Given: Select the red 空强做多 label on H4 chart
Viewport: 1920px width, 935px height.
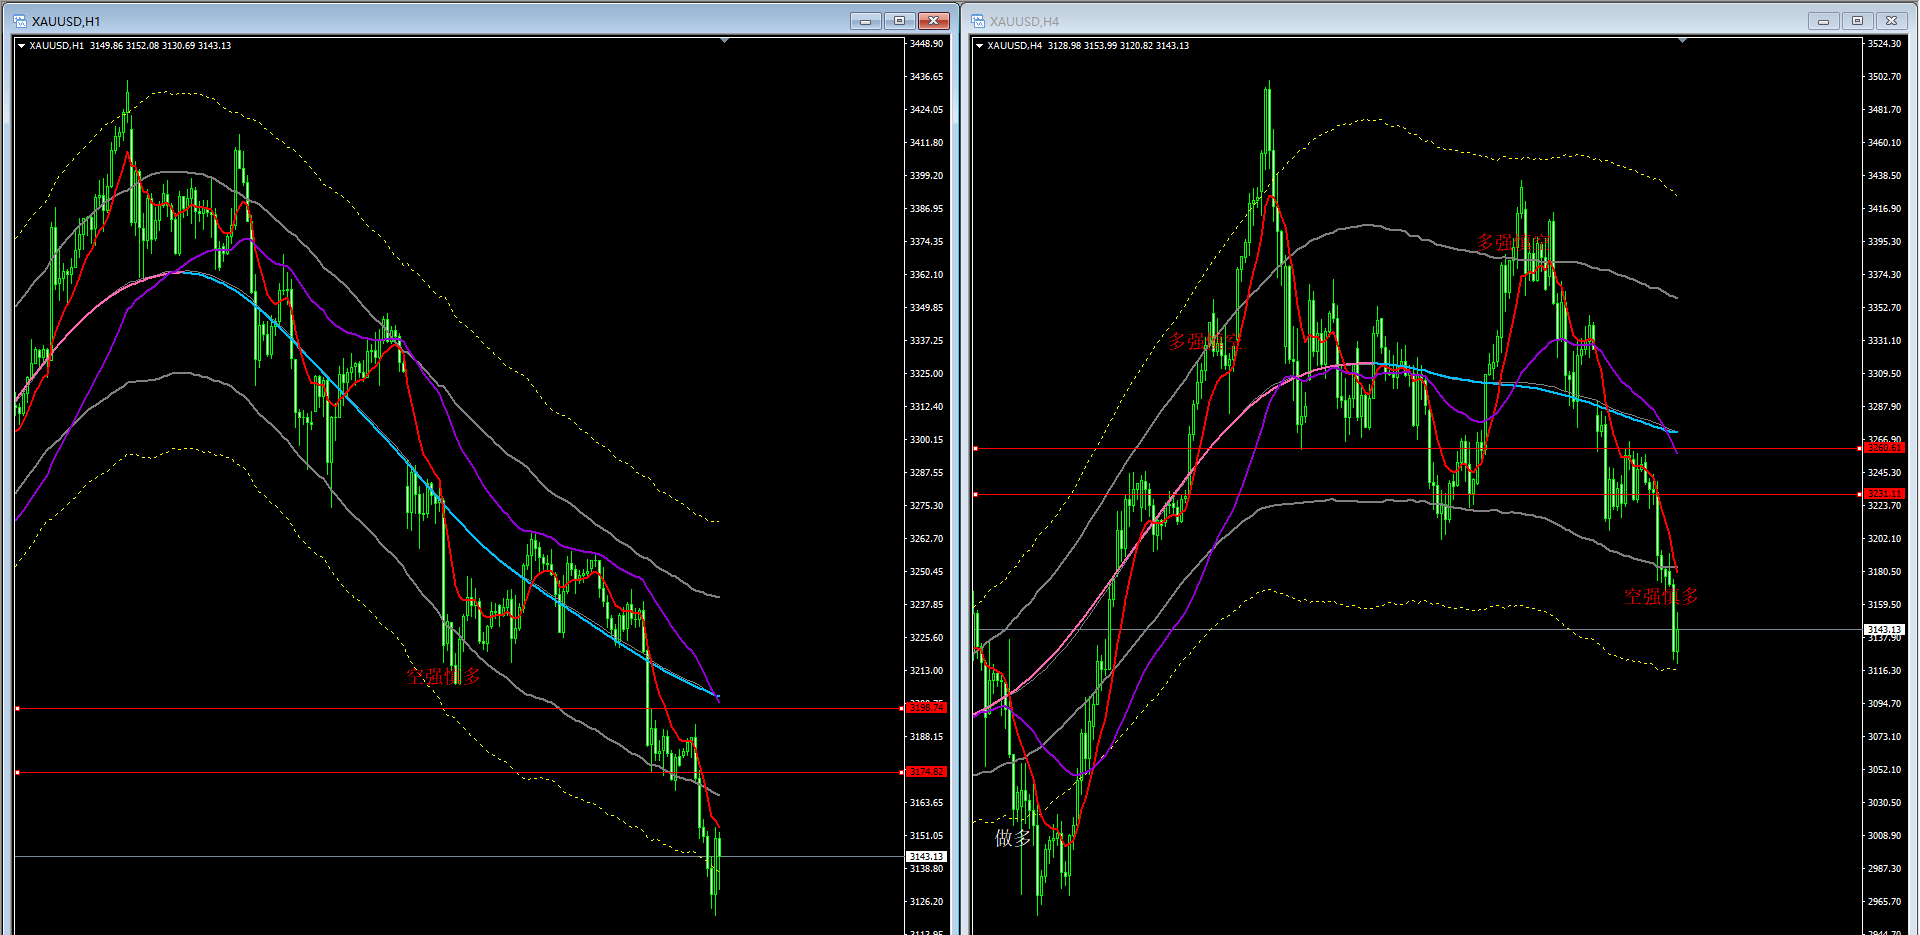Looking at the screenshot, I should 1661,596.
